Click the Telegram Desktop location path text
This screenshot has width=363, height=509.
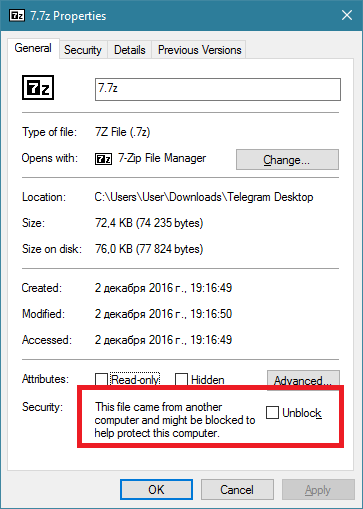click(x=204, y=197)
